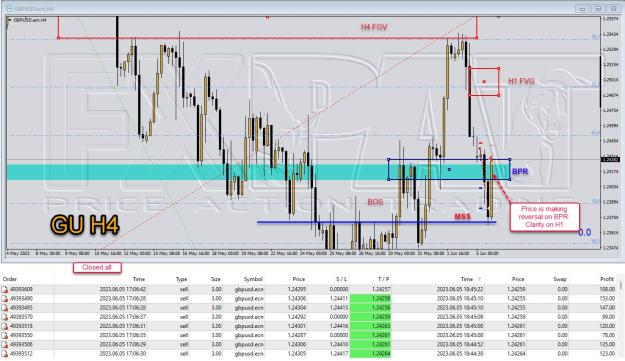Click the current price marker on price scale
625x361 pixels.
(x=610, y=159)
